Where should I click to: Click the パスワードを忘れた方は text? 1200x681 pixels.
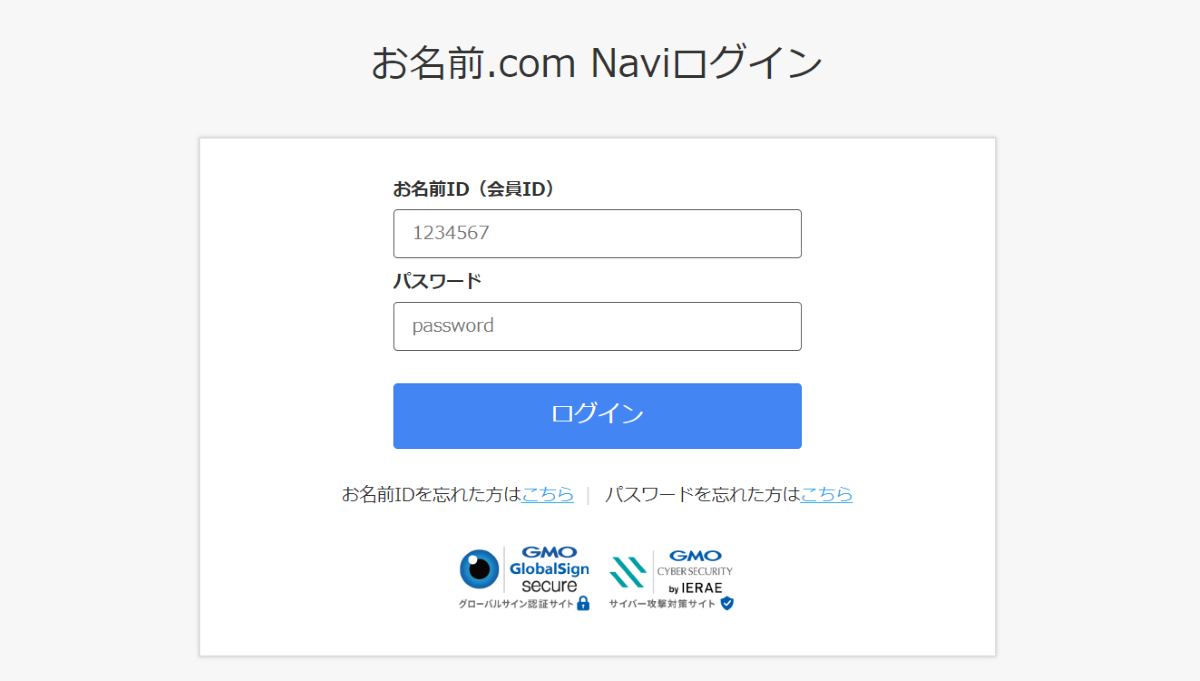click(703, 494)
